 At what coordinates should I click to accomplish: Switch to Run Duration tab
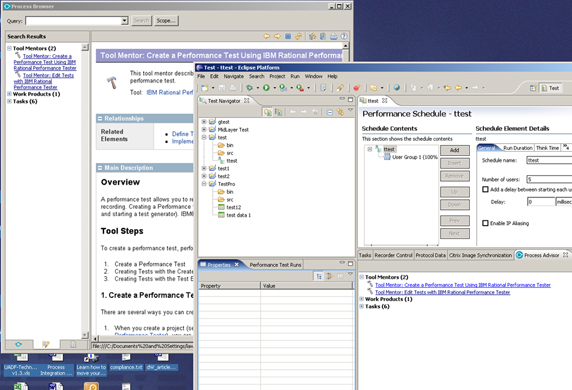518,148
